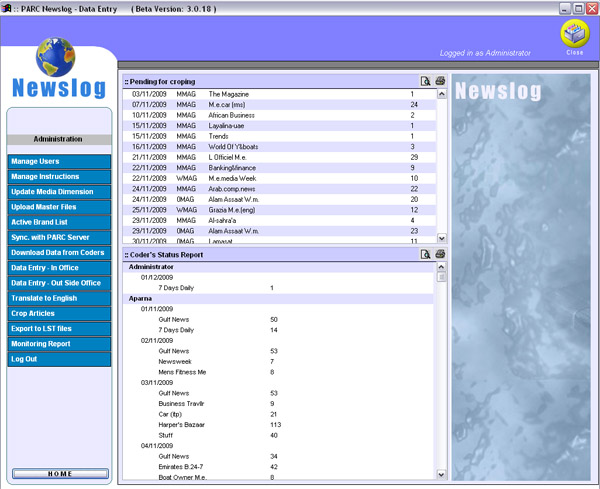Click Export to LST files
This screenshot has width=600, height=489.
[59, 329]
